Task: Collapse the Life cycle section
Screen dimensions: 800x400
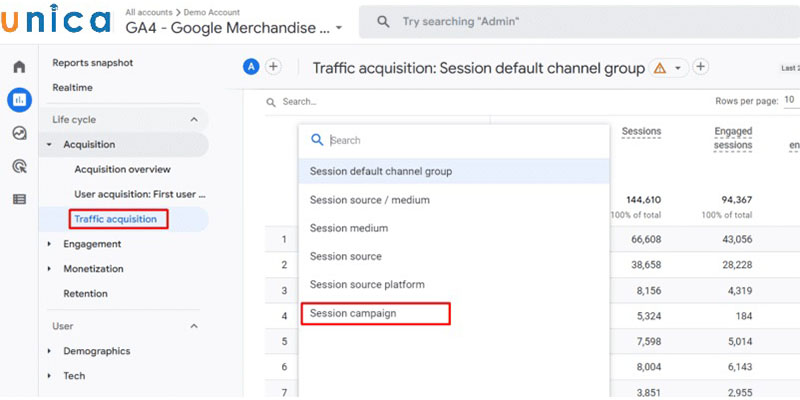Action: tap(193, 120)
